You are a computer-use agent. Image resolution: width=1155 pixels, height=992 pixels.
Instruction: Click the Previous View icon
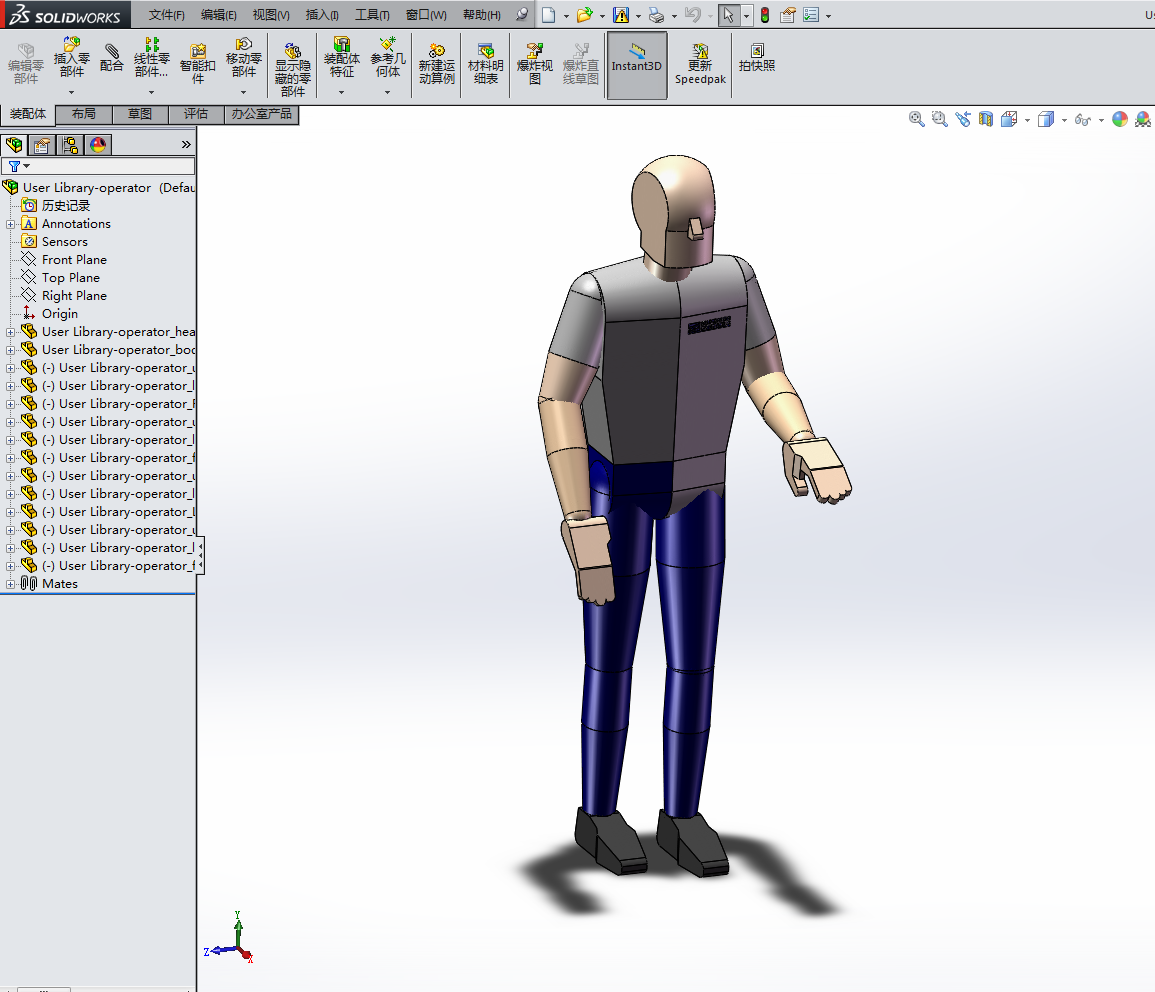[x=963, y=119]
